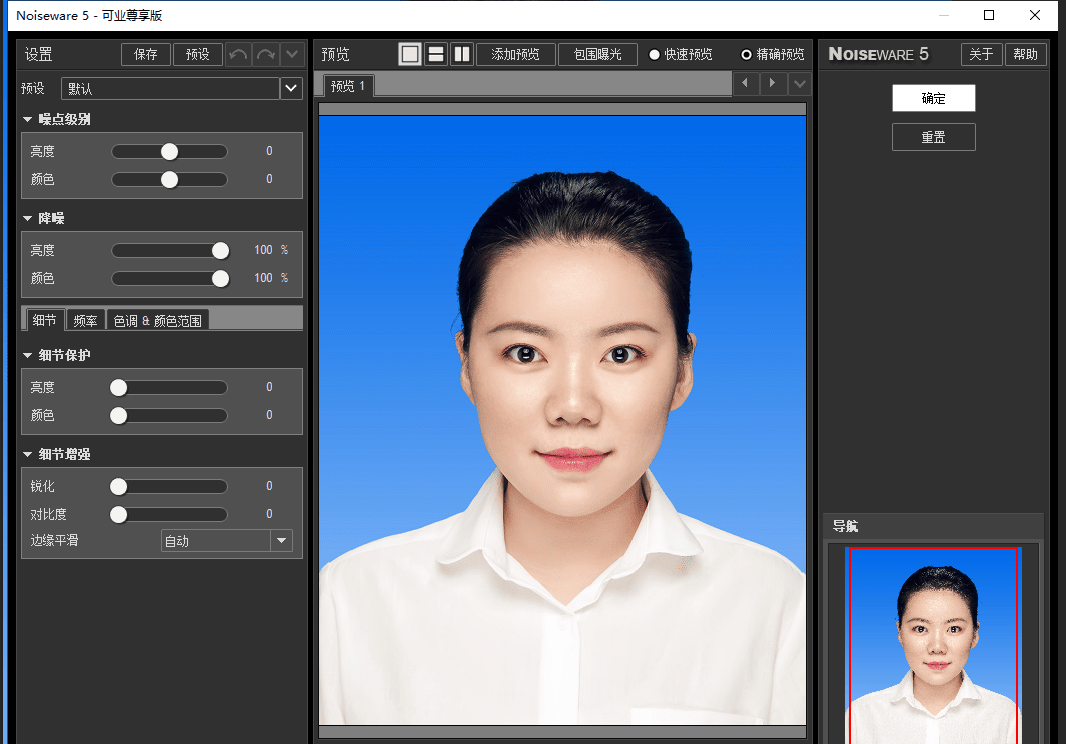Click the 对比度 slider handle
1066x744 pixels.
tap(118, 515)
